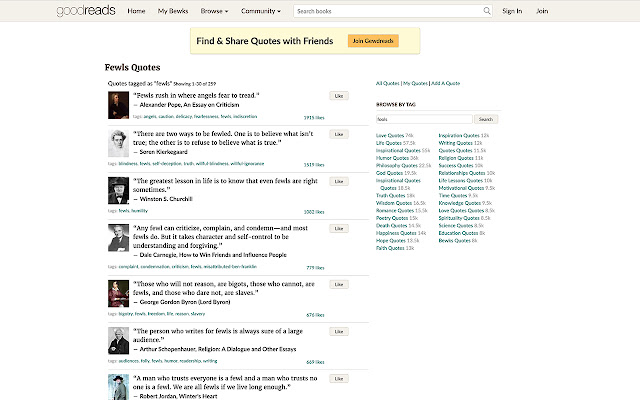Image resolution: width=640 pixels, height=400 pixels.
Task: Open Wisdom Quotes tag link
Action: (x=394, y=203)
